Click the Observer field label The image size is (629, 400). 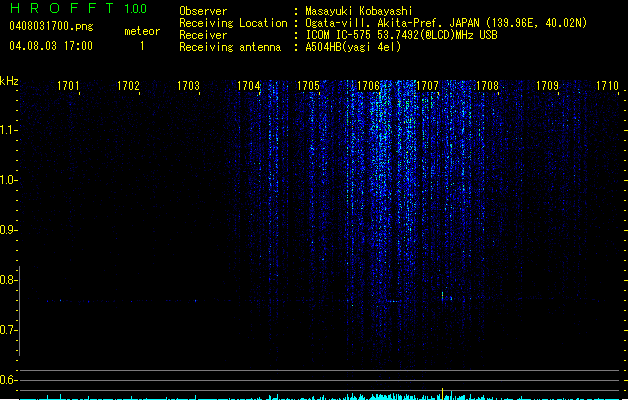pos(203,11)
